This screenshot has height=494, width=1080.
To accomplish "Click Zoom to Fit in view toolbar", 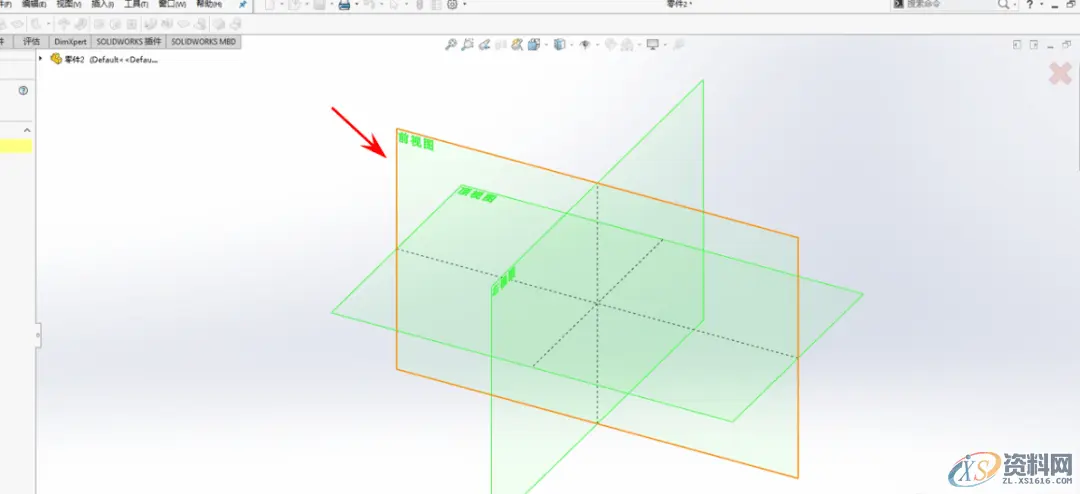I will click(451, 45).
